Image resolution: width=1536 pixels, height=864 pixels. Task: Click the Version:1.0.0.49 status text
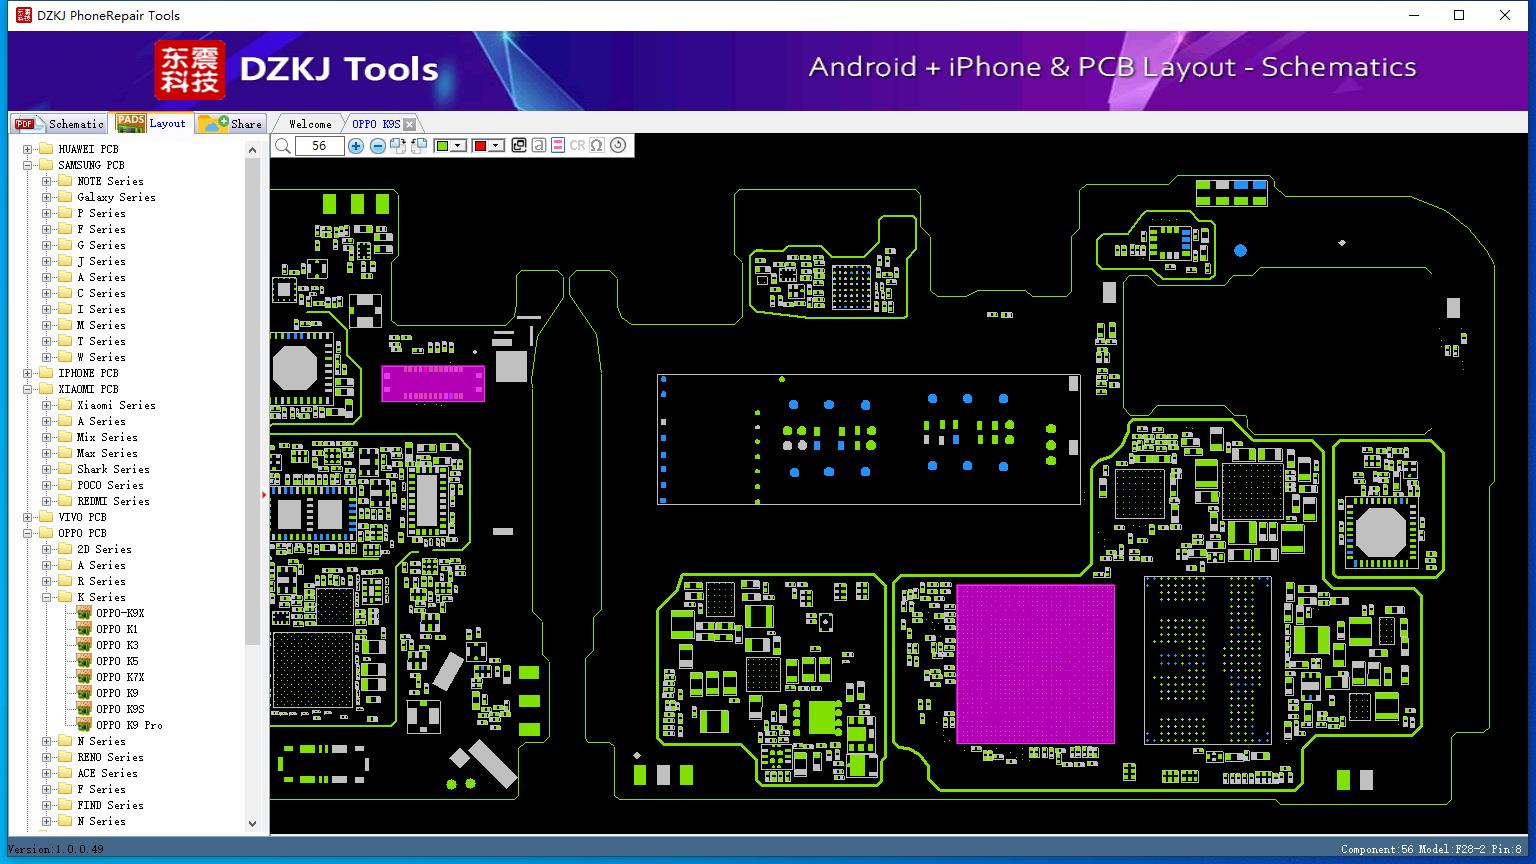click(x=56, y=850)
